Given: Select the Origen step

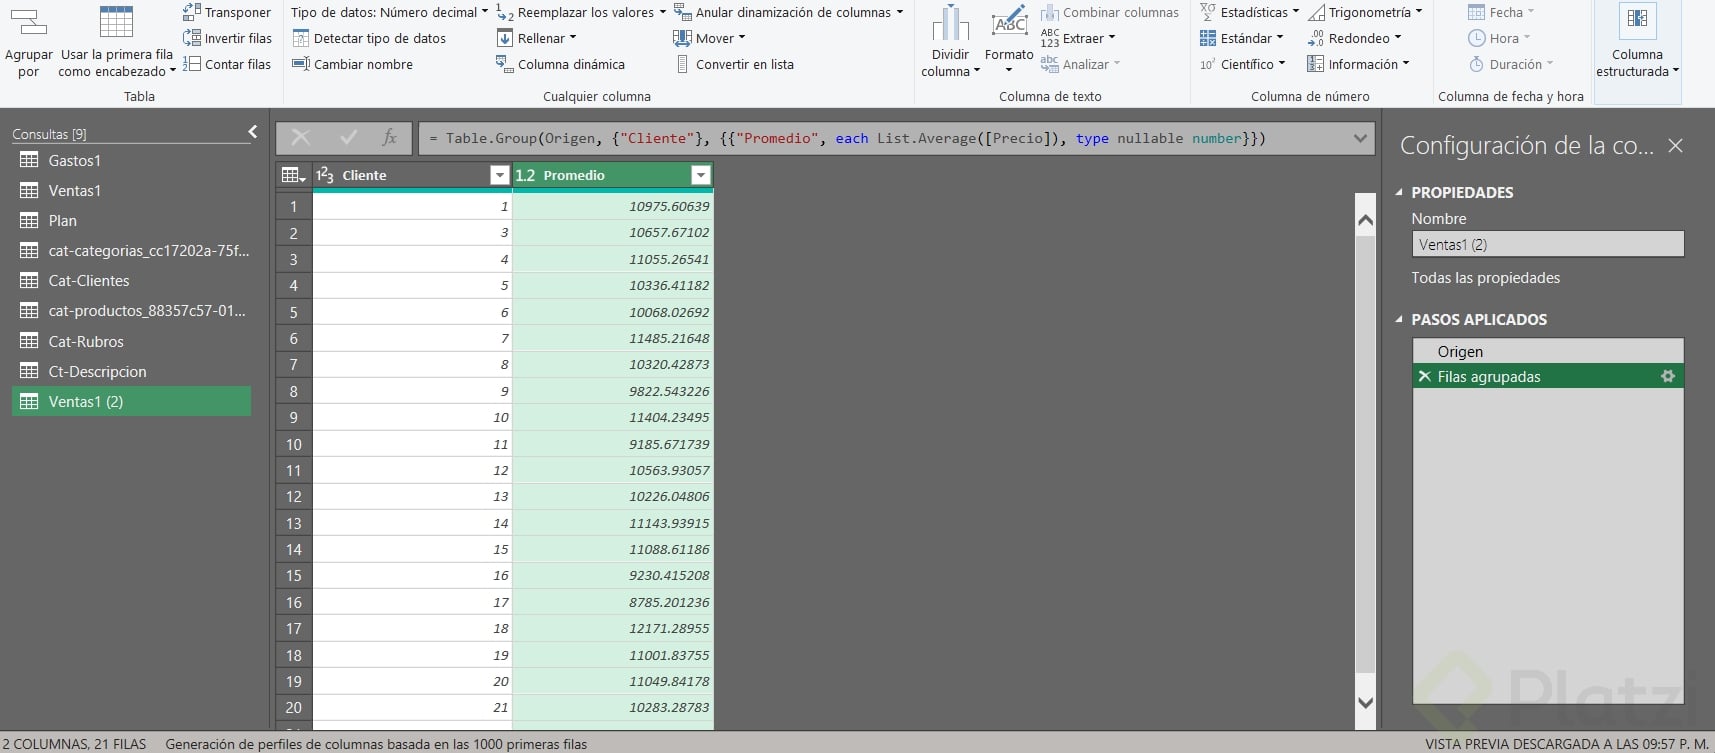Looking at the screenshot, I should click(1548, 351).
